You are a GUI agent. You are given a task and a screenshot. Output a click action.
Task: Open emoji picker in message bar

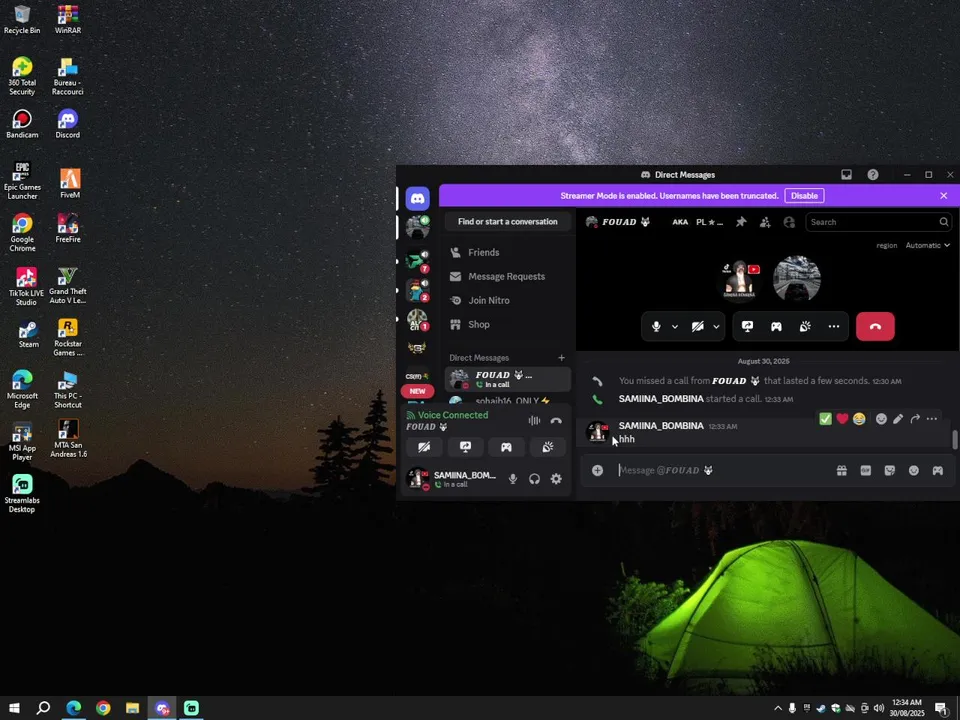pyautogui.click(x=913, y=470)
